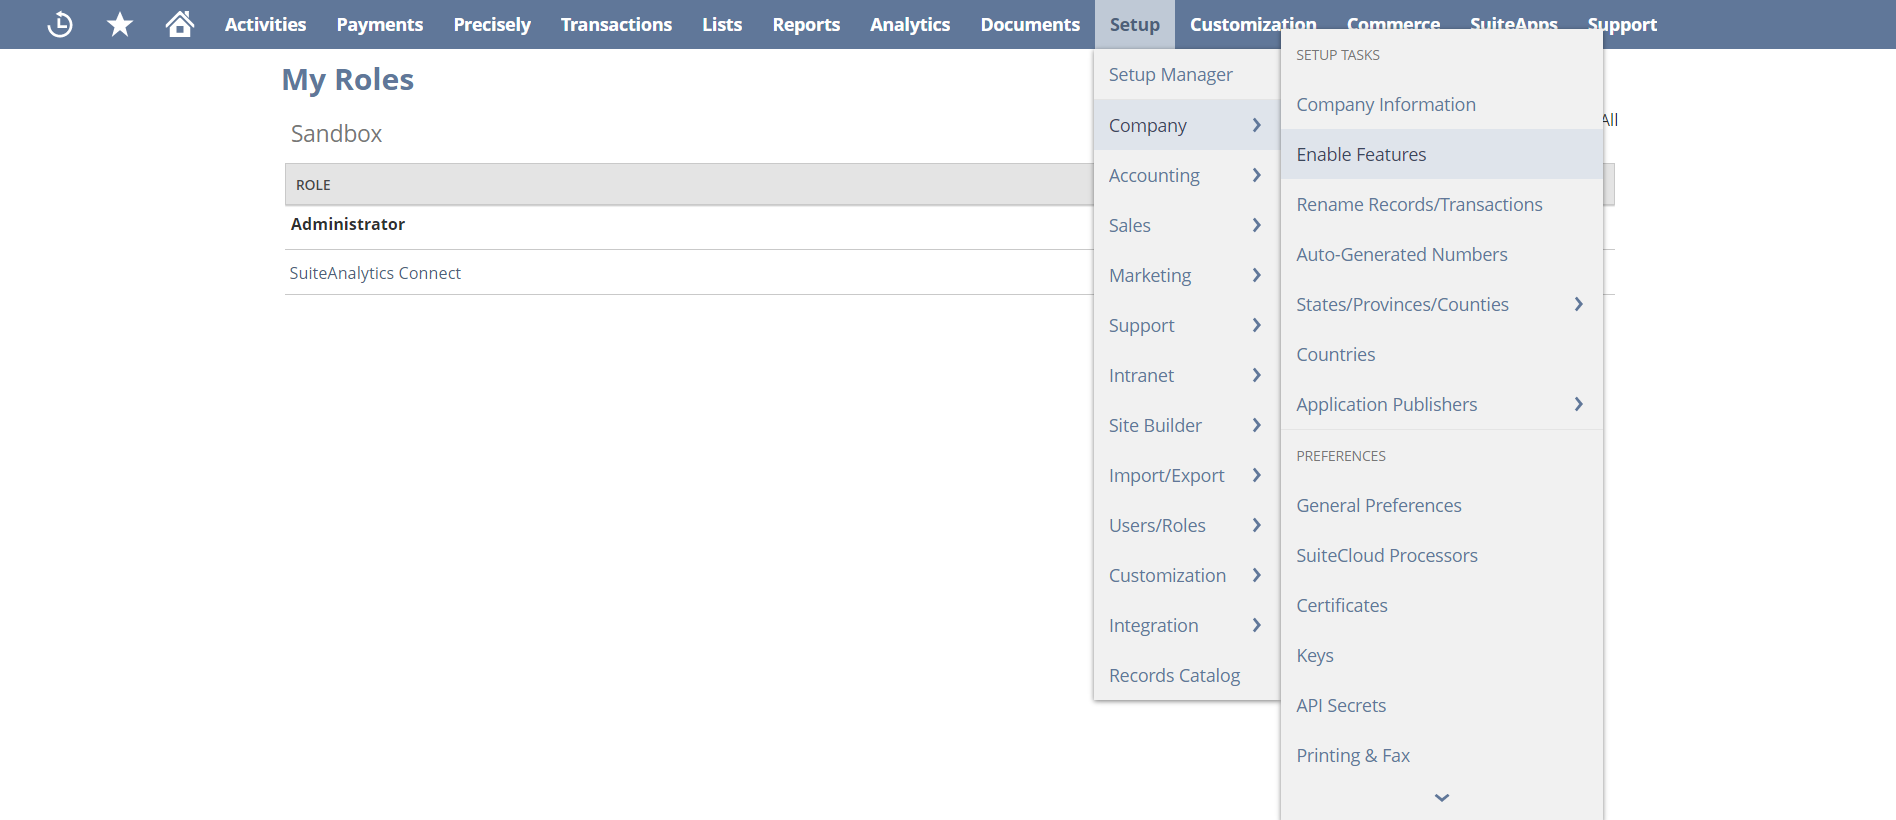Expand Application Publishers submenu chevron
This screenshot has width=1896, height=820.
[x=1578, y=404]
